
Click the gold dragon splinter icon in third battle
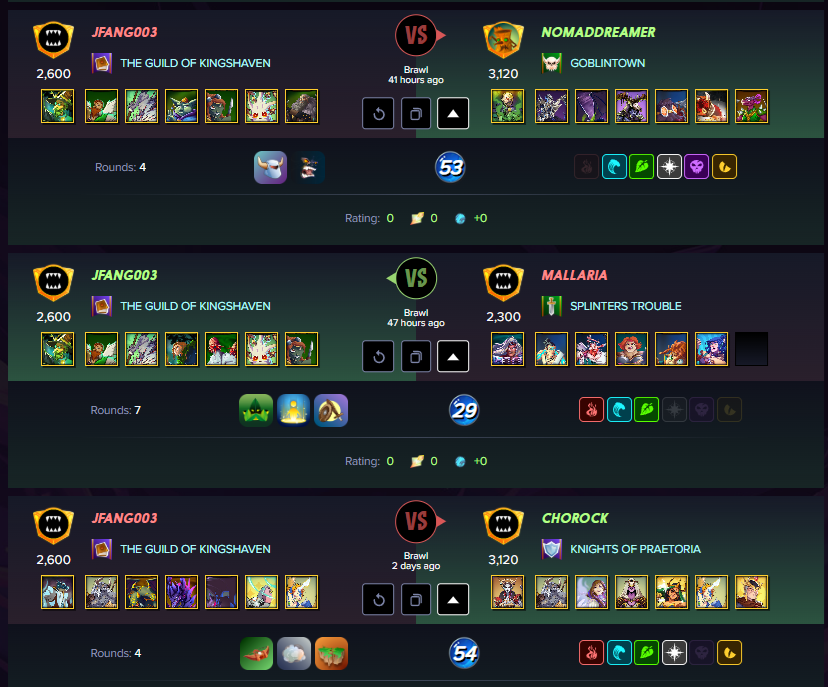[x=729, y=653]
